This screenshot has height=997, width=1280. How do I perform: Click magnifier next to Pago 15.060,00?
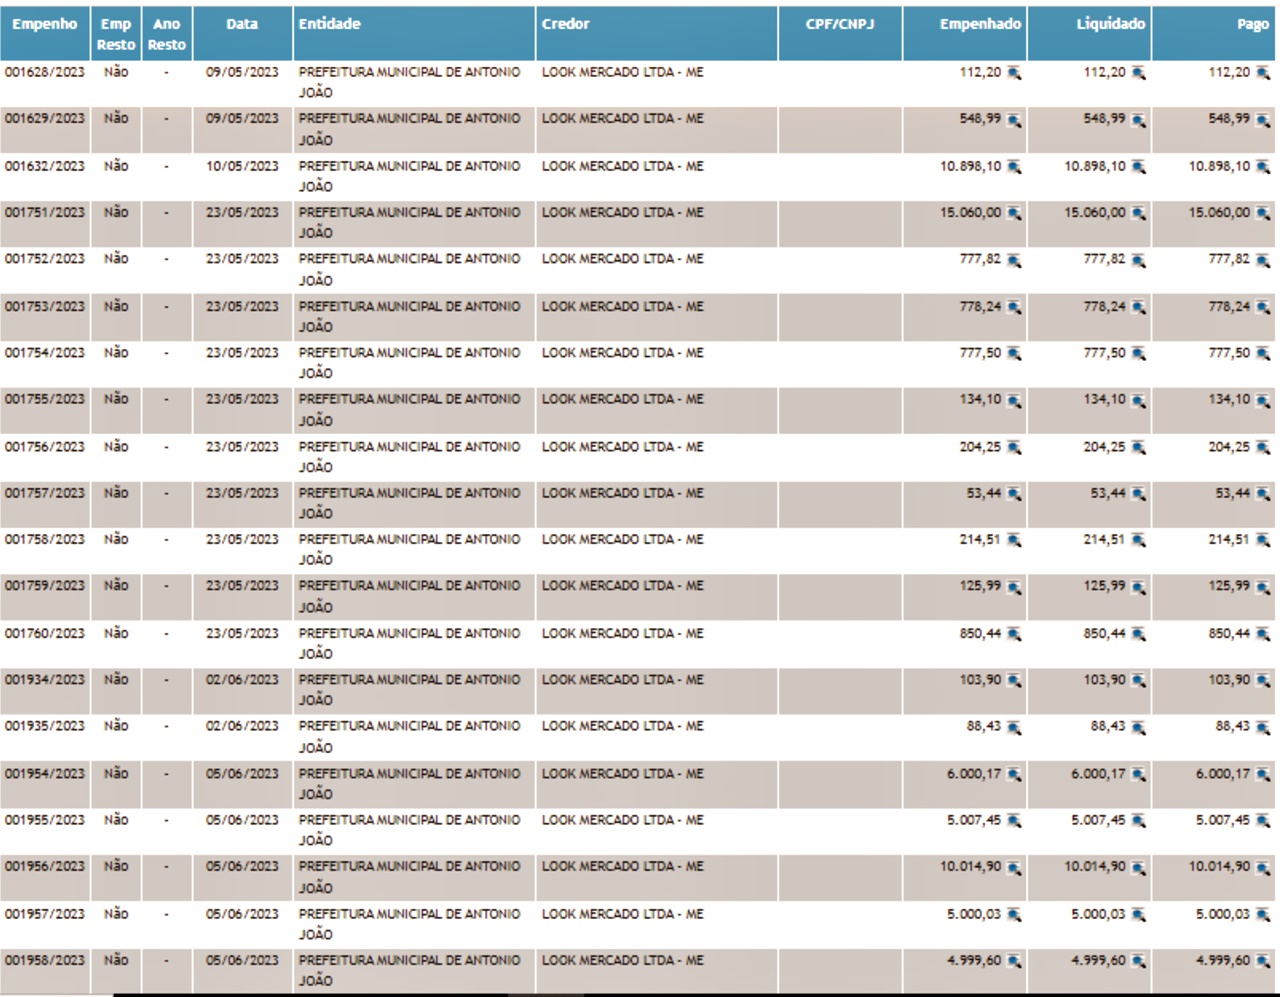1263,213
